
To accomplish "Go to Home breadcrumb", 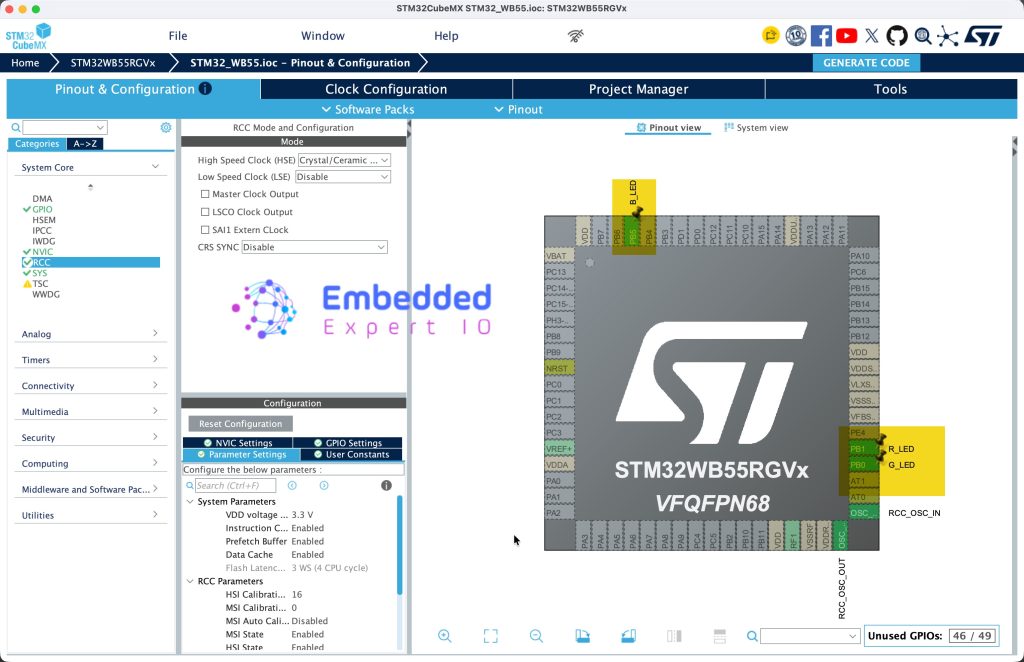I will pos(25,63).
